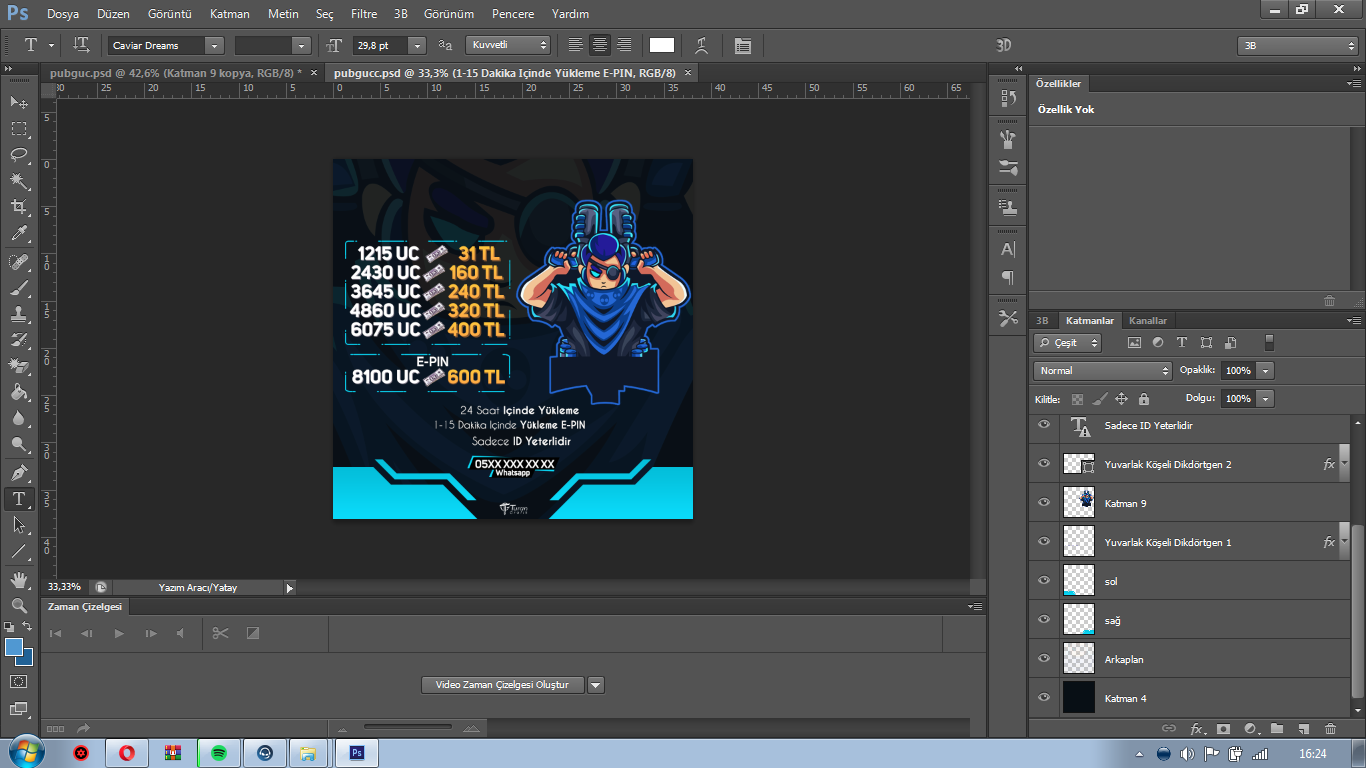
Task: Toggle visibility of the Katman 9 layer
Action: click(1044, 503)
